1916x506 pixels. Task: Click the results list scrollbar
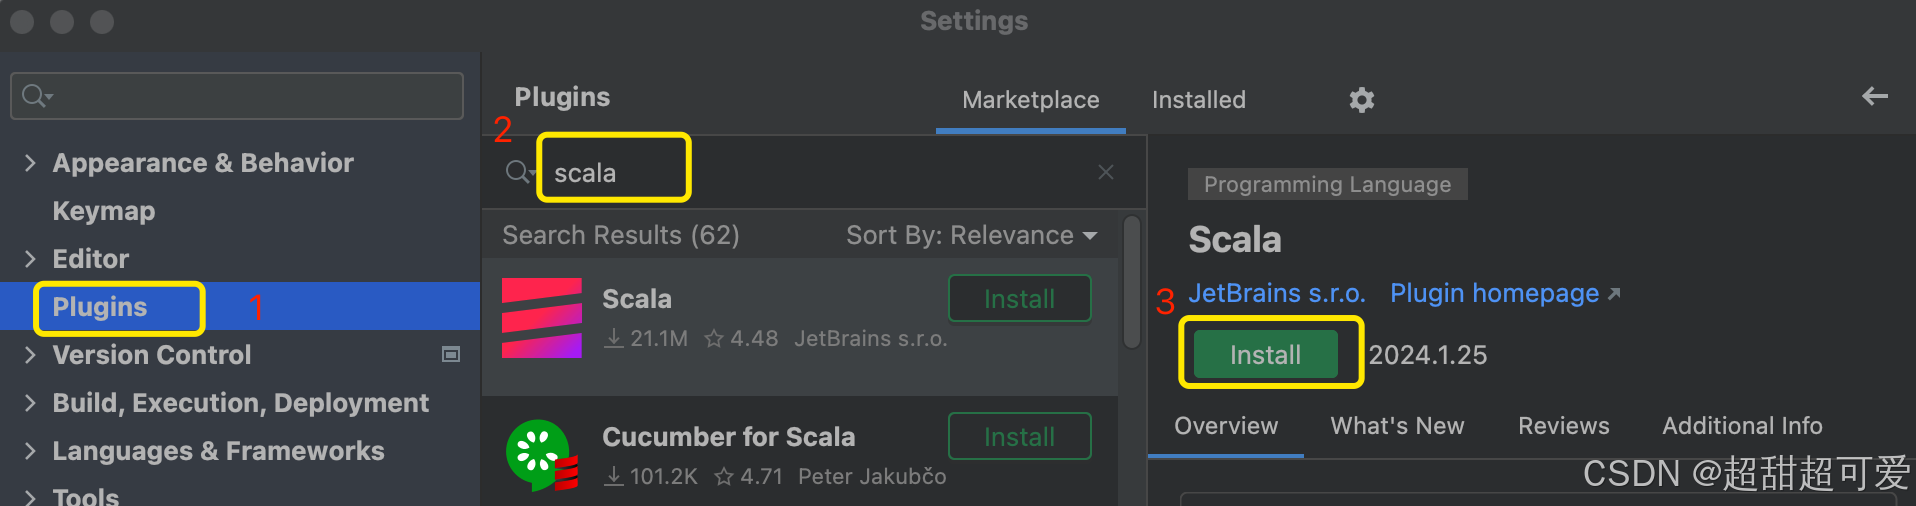pyautogui.click(x=1132, y=284)
